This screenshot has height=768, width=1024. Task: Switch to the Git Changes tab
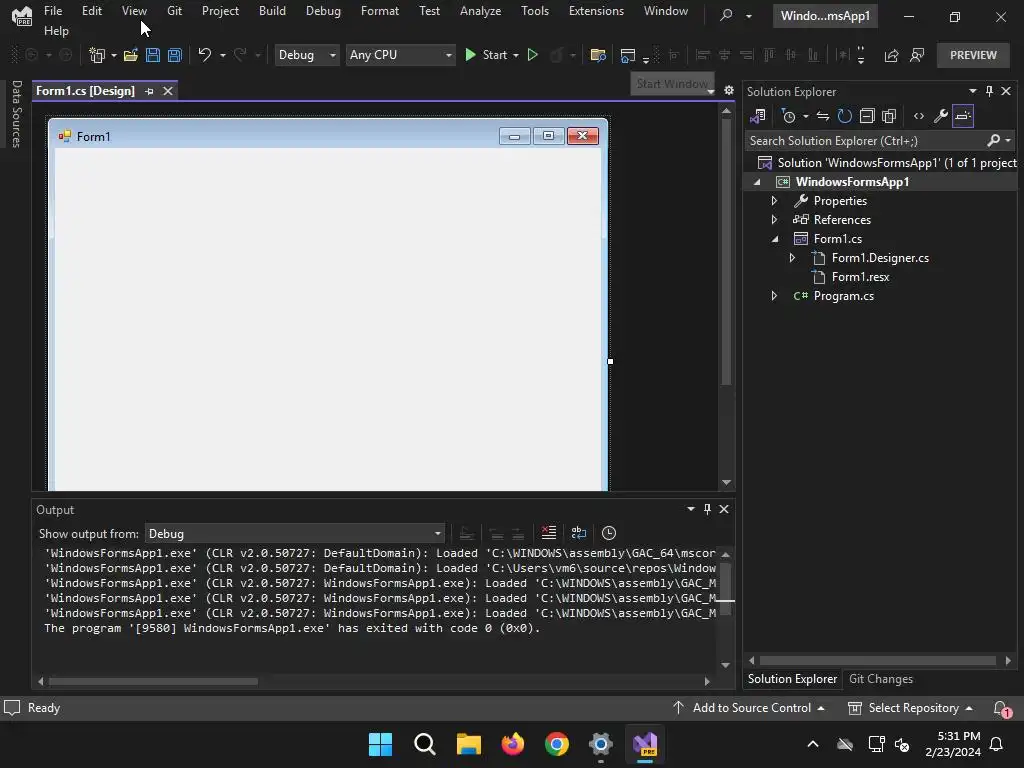pos(880,679)
